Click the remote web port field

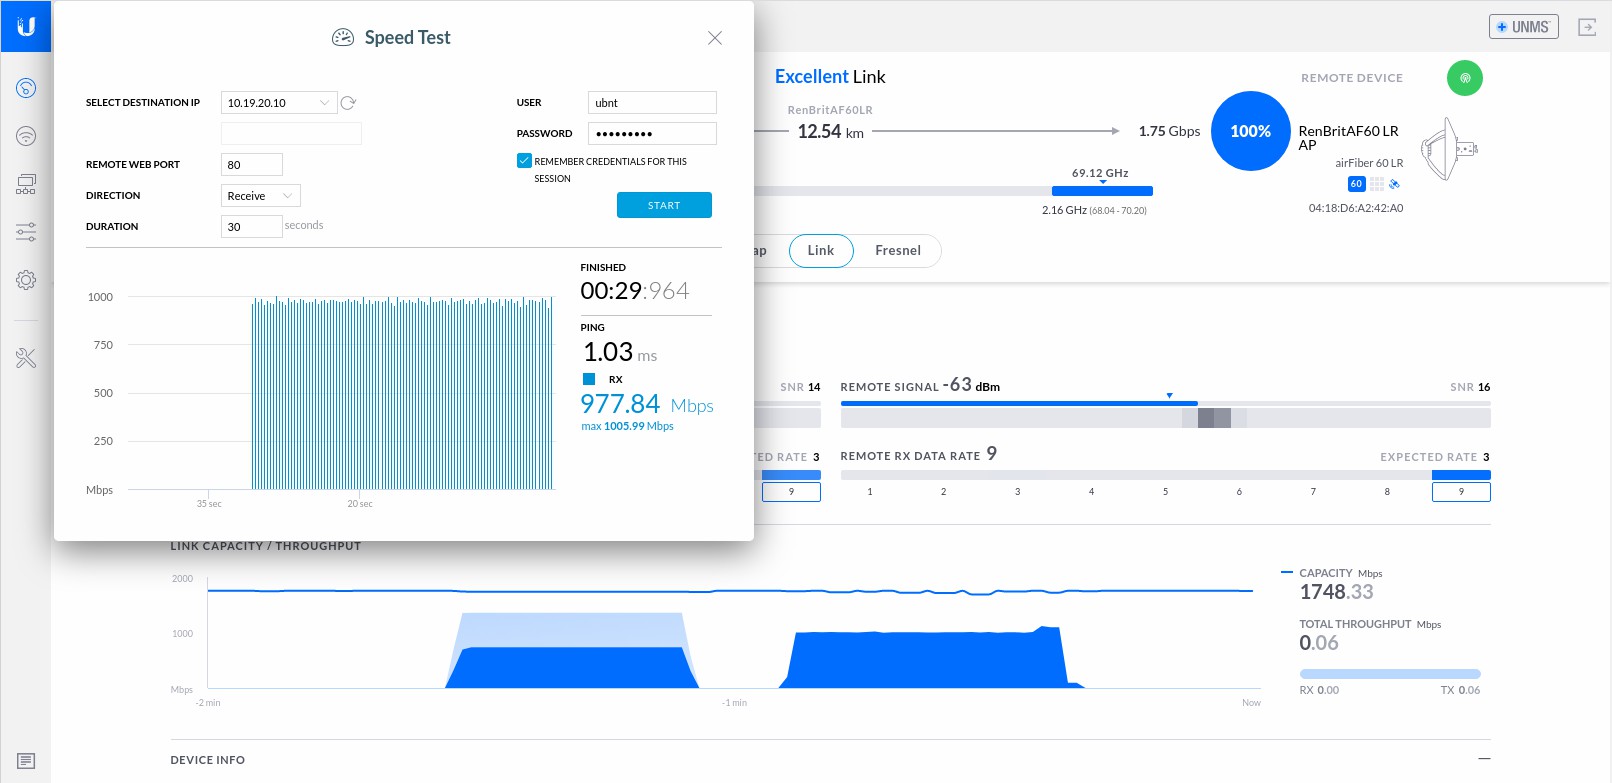pos(252,165)
